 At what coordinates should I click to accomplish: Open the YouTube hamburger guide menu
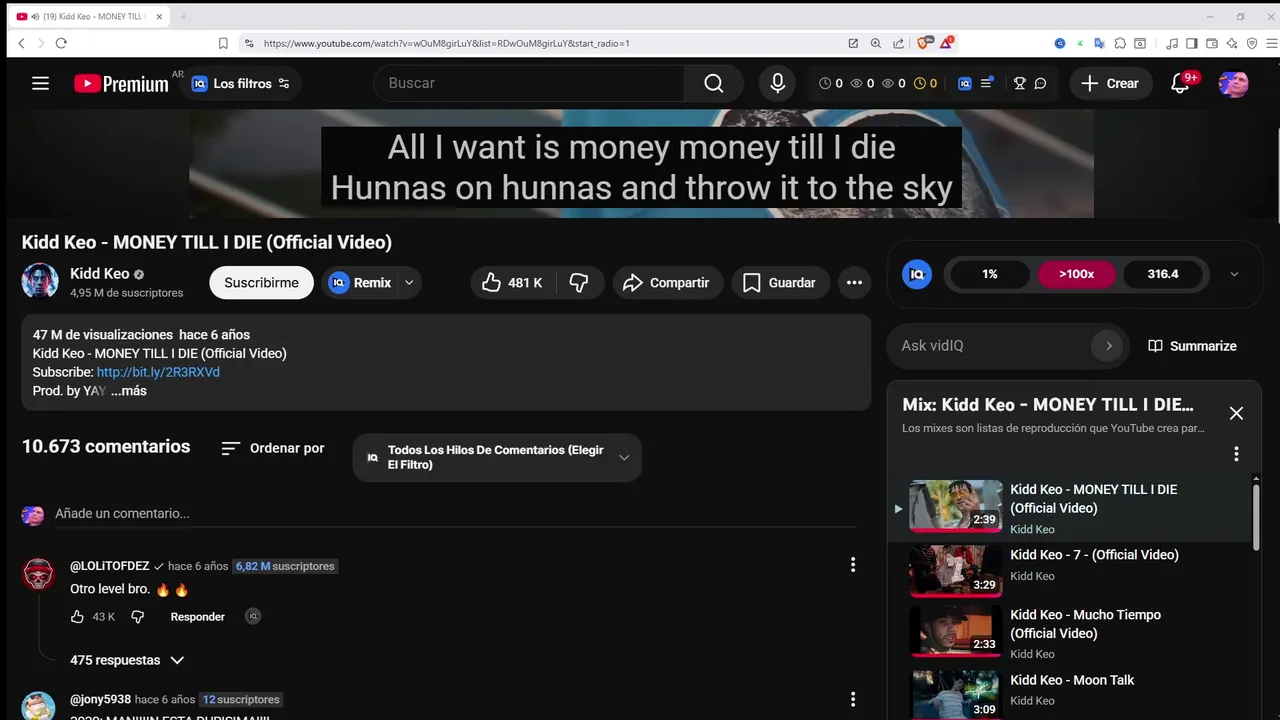coord(40,84)
